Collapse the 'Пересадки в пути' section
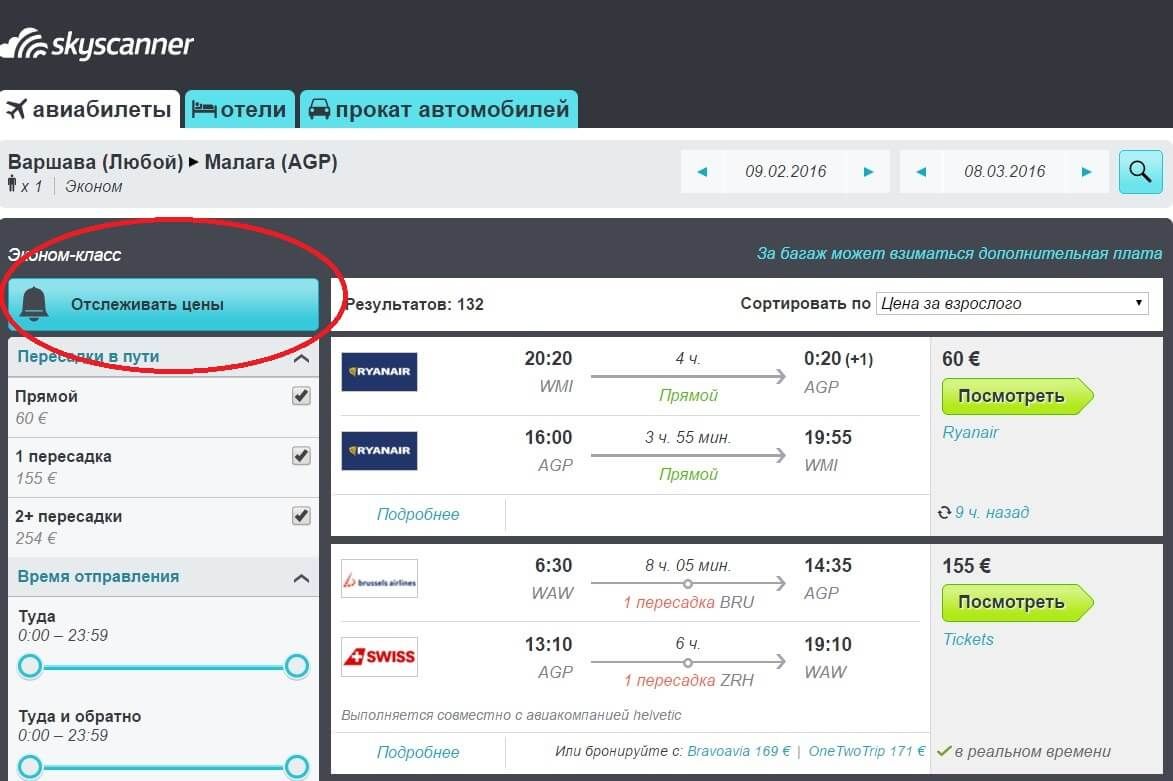 pyautogui.click(x=301, y=358)
